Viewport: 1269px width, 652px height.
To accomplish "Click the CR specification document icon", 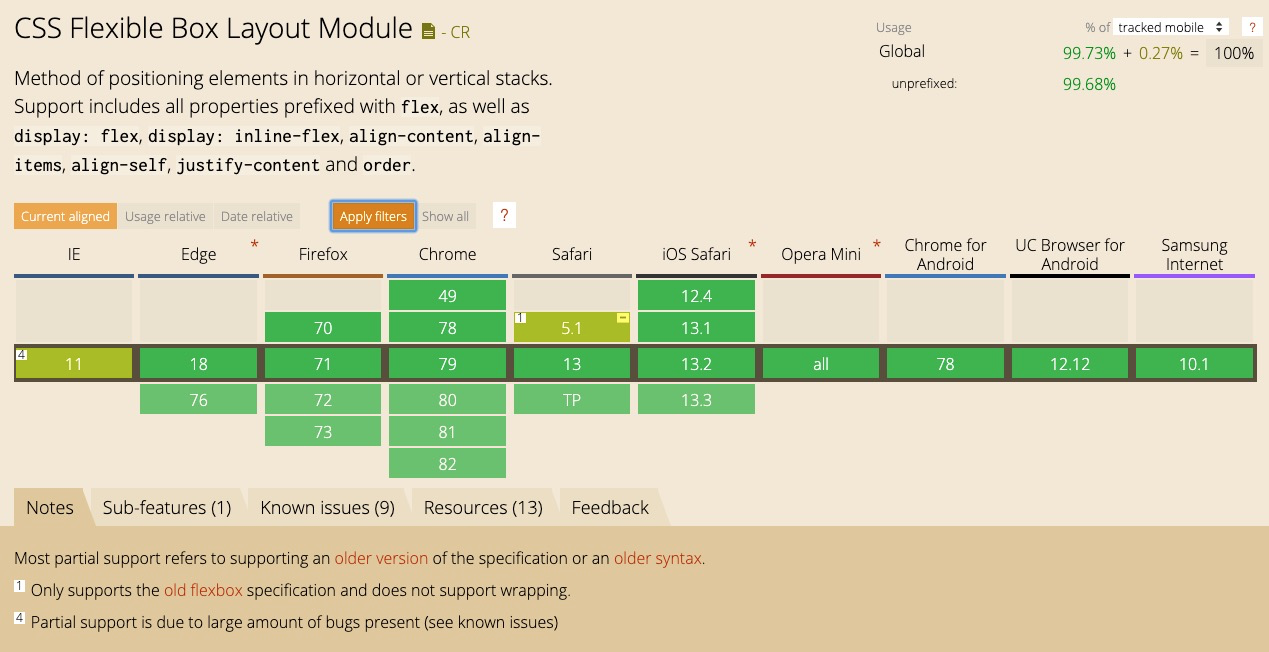I will tap(428, 32).
